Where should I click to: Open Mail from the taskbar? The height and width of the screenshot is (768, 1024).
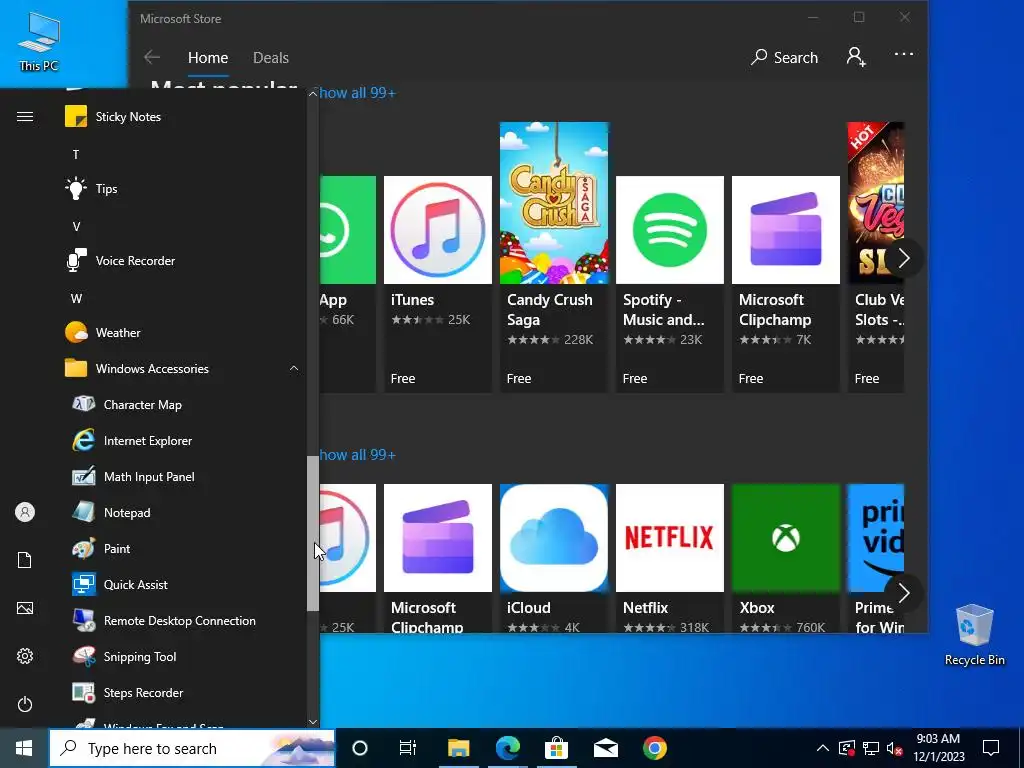605,748
